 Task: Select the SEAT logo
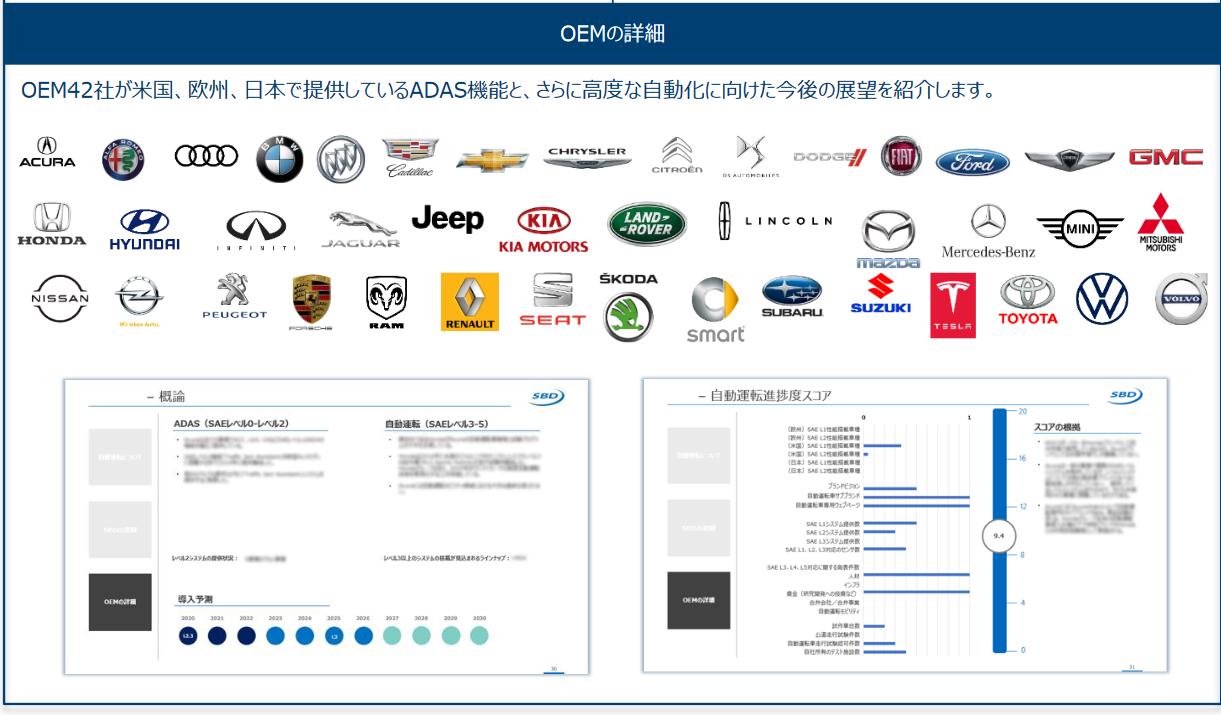click(552, 300)
